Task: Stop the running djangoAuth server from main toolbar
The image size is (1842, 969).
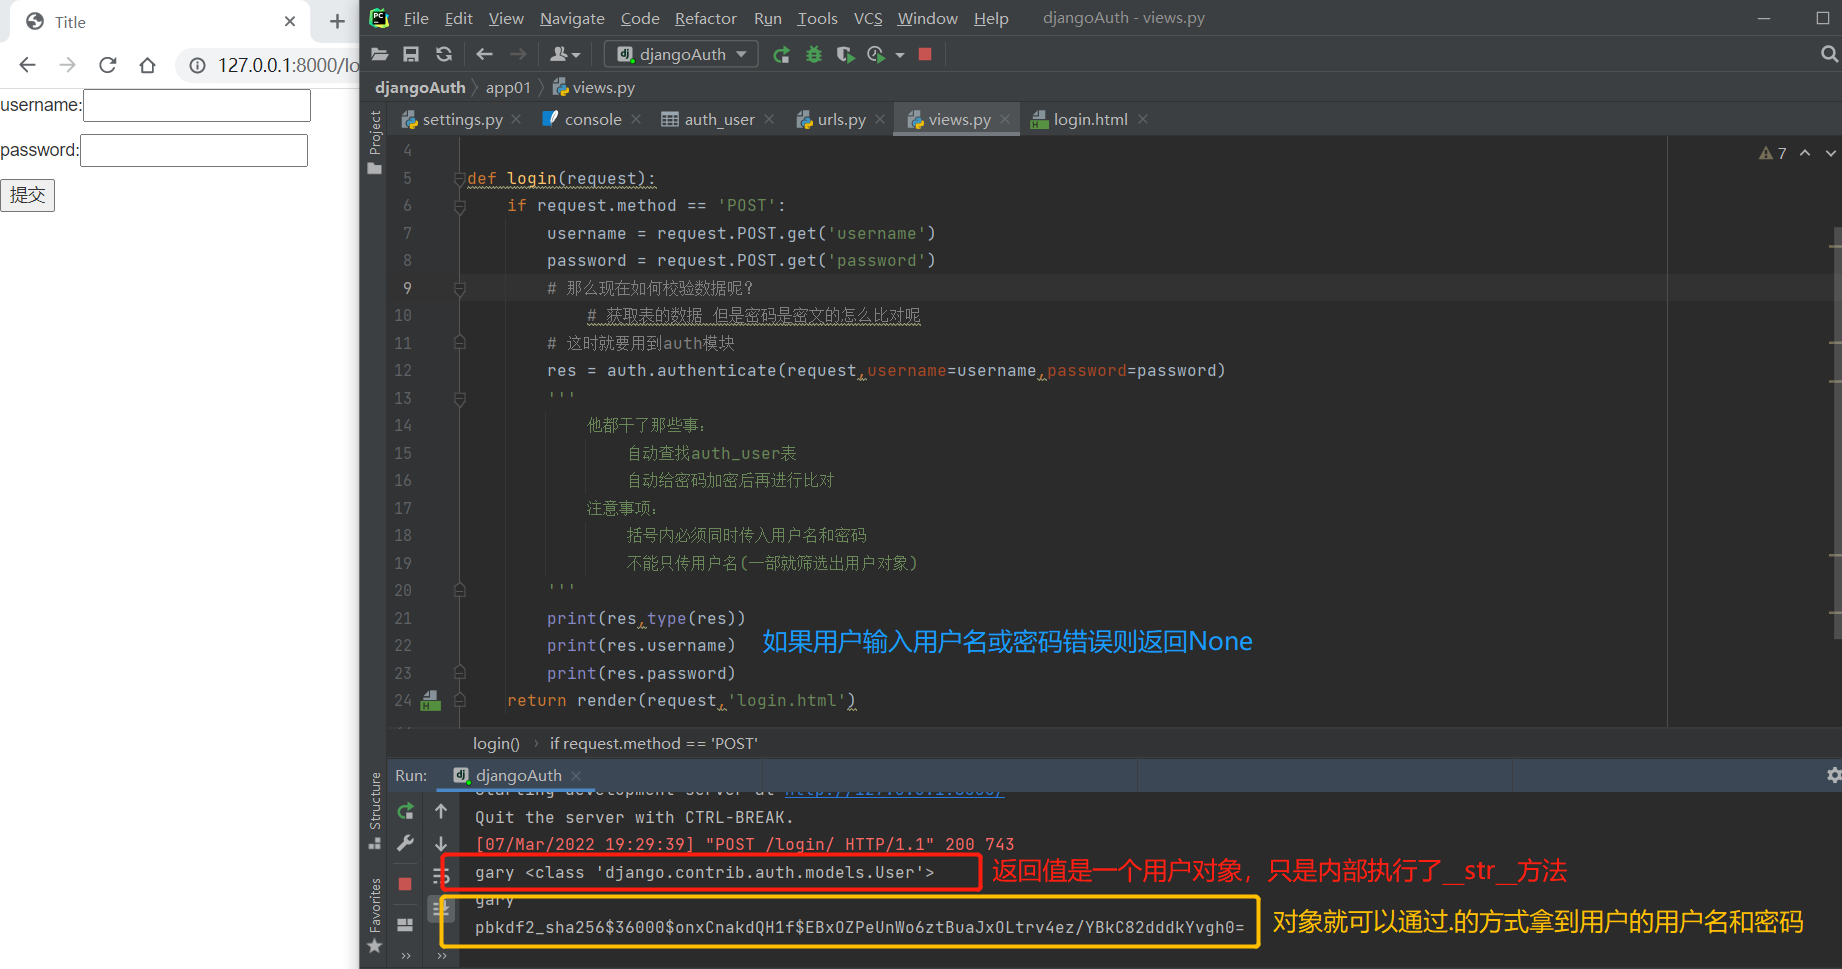Action: (x=925, y=54)
